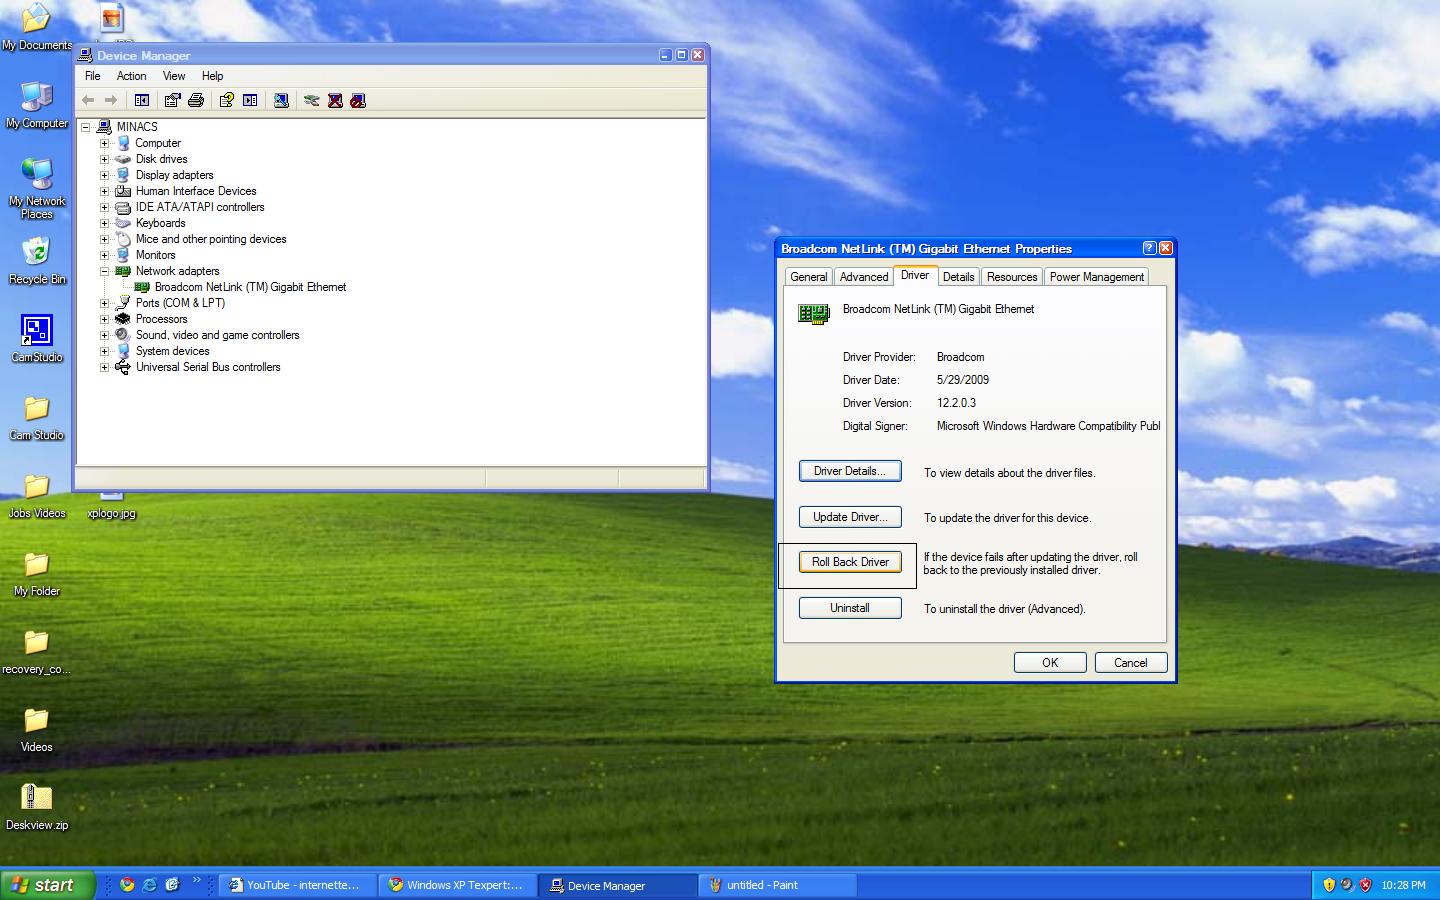Select the Keyboards tree item
Image resolution: width=1440 pixels, height=900 pixels.
(160, 223)
